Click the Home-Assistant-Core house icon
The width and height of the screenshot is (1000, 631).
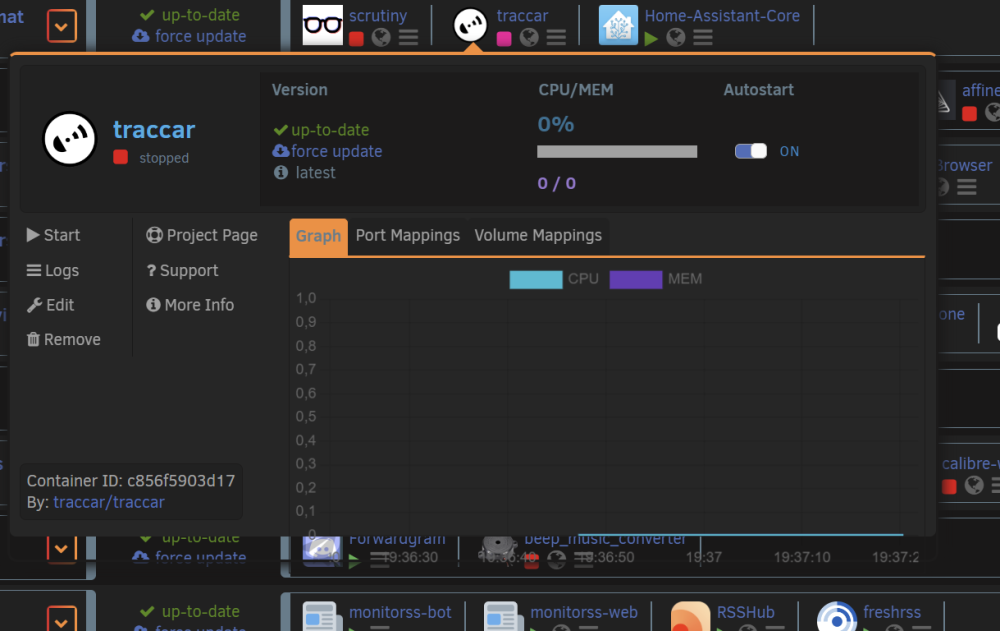pyautogui.click(x=618, y=25)
